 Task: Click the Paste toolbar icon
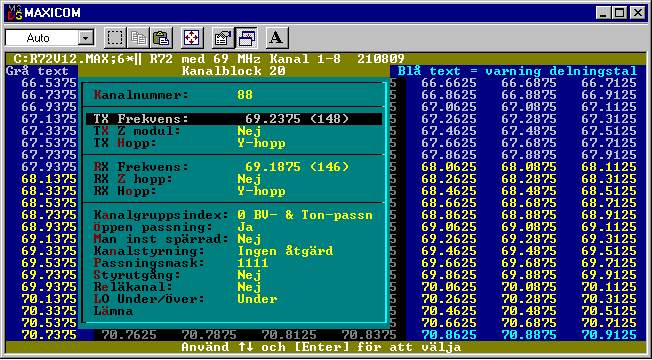pyautogui.click(x=161, y=38)
